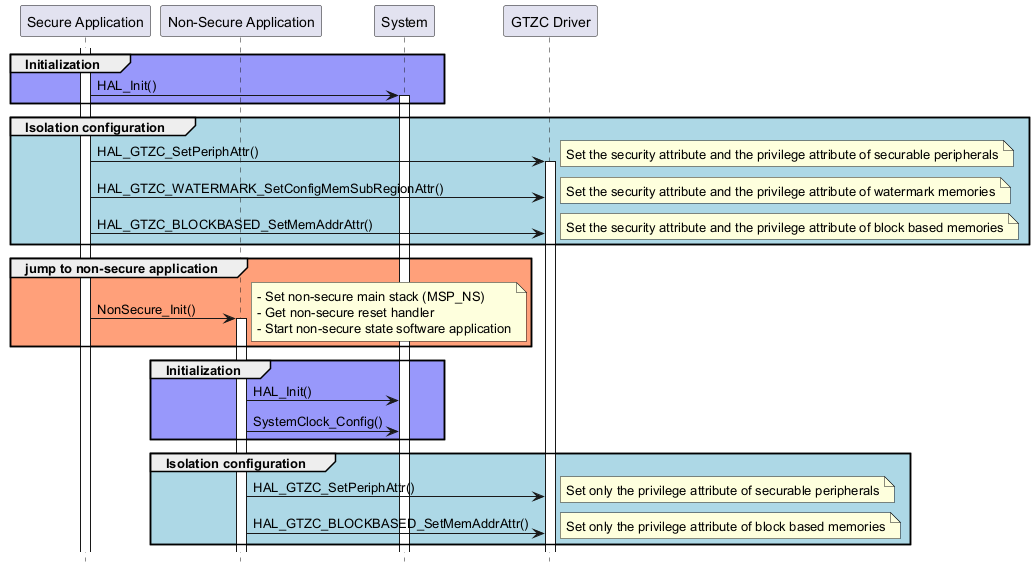
Task: Click the upper Isolation configuration group label
Action: (95, 127)
